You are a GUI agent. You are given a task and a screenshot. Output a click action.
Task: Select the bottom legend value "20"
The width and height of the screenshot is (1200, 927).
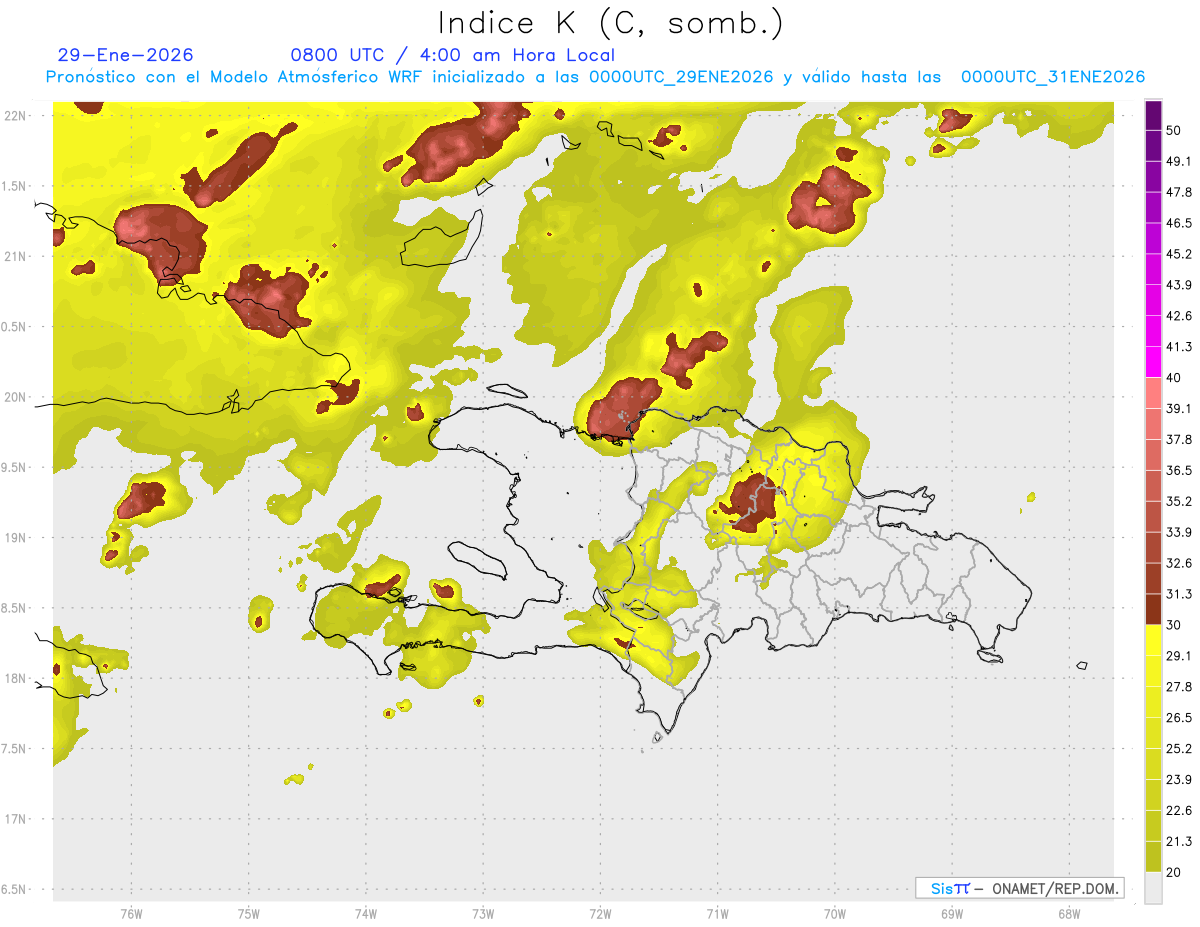point(1176,872)
